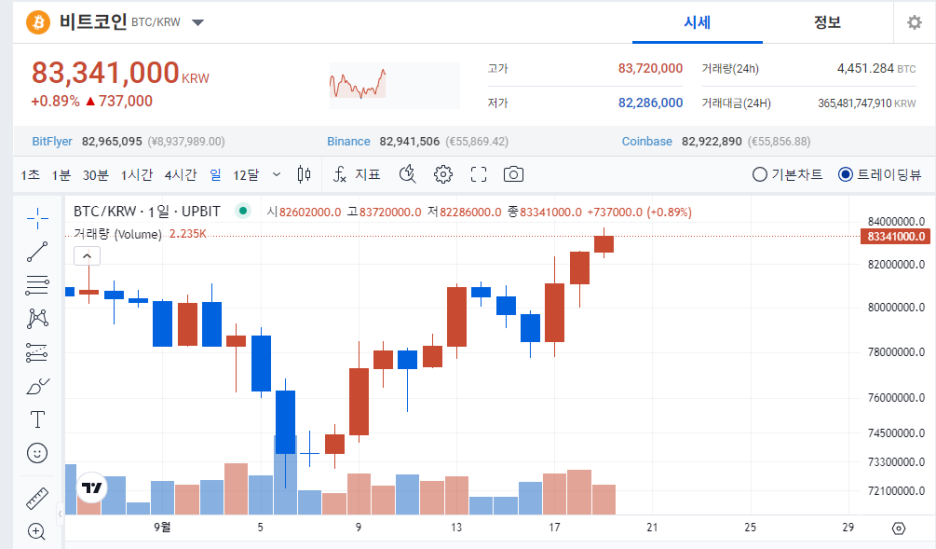Click the mini price sparkline thumbnail
Viewport: 936px width, 549px height.
[395, 85]
